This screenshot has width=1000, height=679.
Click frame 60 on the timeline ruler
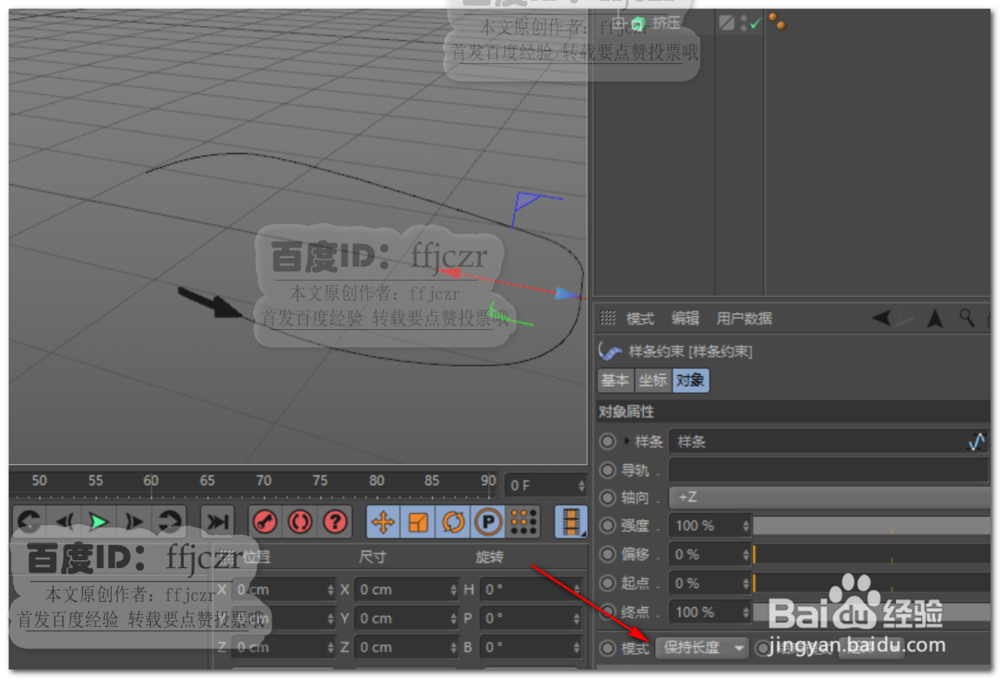pyautogui.click(x=151, y=481)
